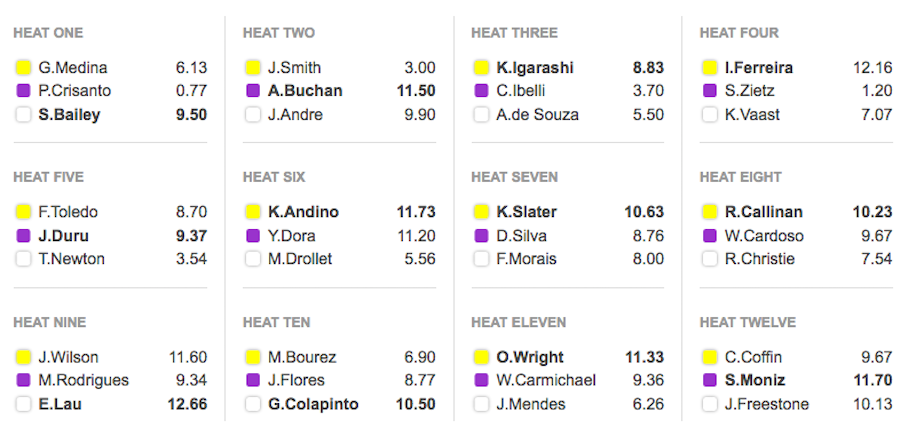Open G.Colapinto's name in Heat Ten
This screenshot has height=428, width=900.
click(313, 404)
